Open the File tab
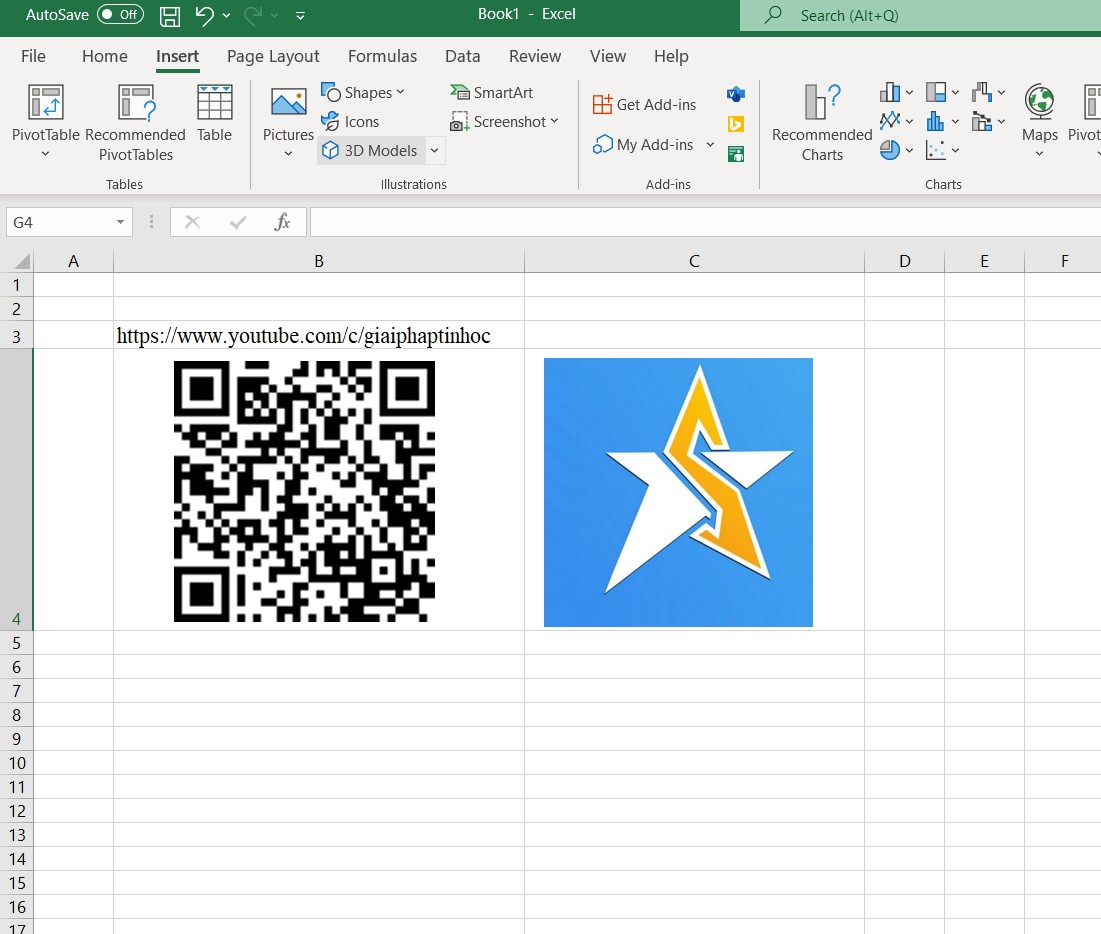The image size is (1101, 934). pyautogui.click(x=33, y=56)
